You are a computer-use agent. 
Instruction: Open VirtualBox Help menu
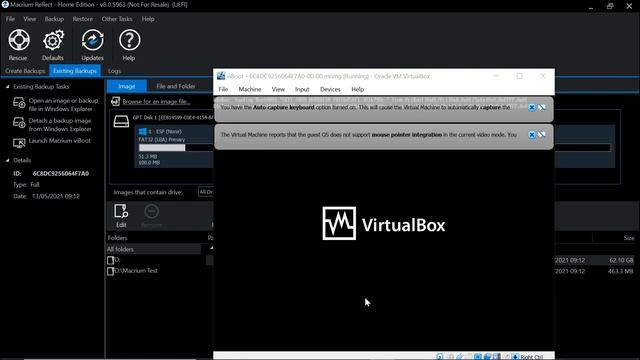coord(358,89)
